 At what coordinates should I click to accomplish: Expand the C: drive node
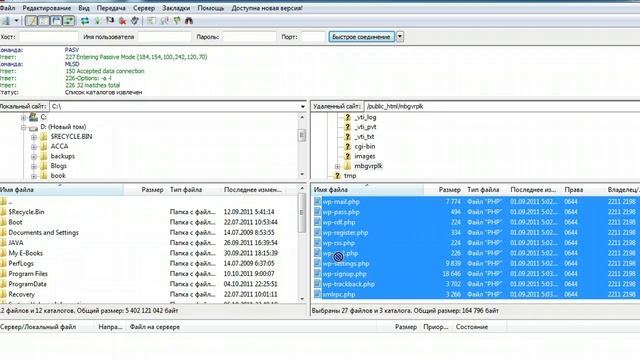pyautogui.click(x=23, y=118)
